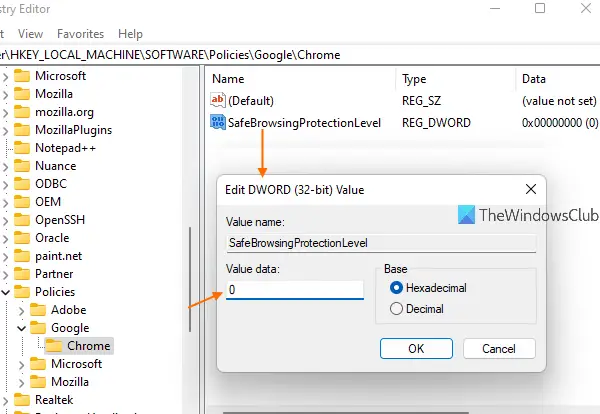Close the Edit DWORD dialog with X
Screen dimensions: 600x414
(531, 189)
